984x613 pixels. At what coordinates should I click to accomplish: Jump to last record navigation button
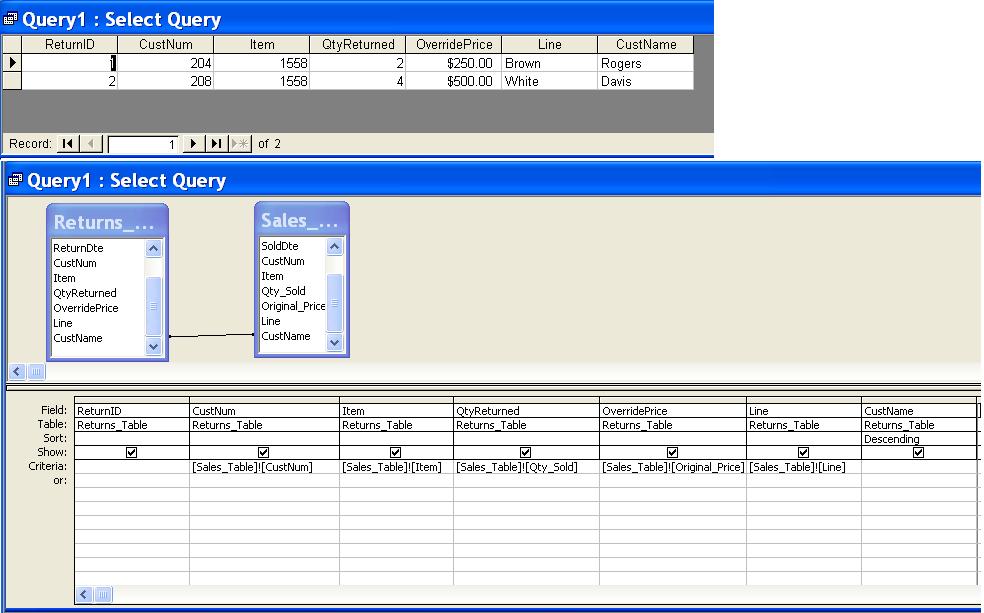tap(217, 144)
